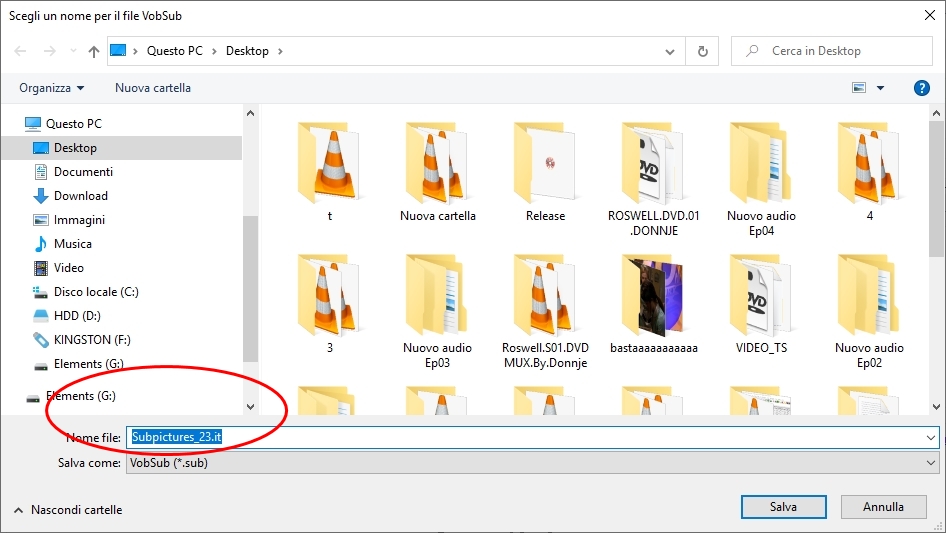Open the address bar history dropdown
Screen dimensions: 946x533
670,51
